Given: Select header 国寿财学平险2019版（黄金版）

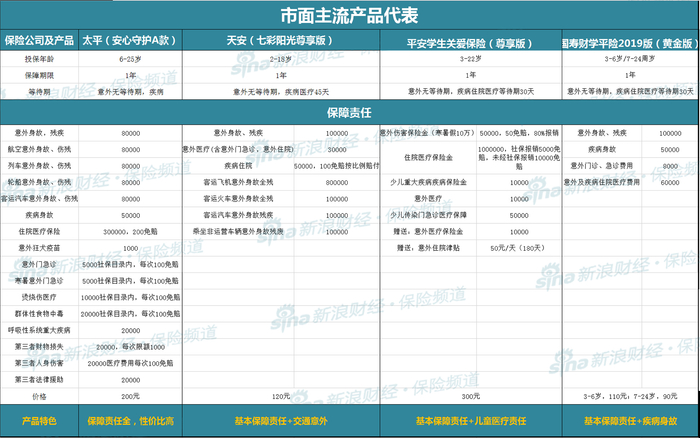Looking at the screenshot, I should click(630, 43).
